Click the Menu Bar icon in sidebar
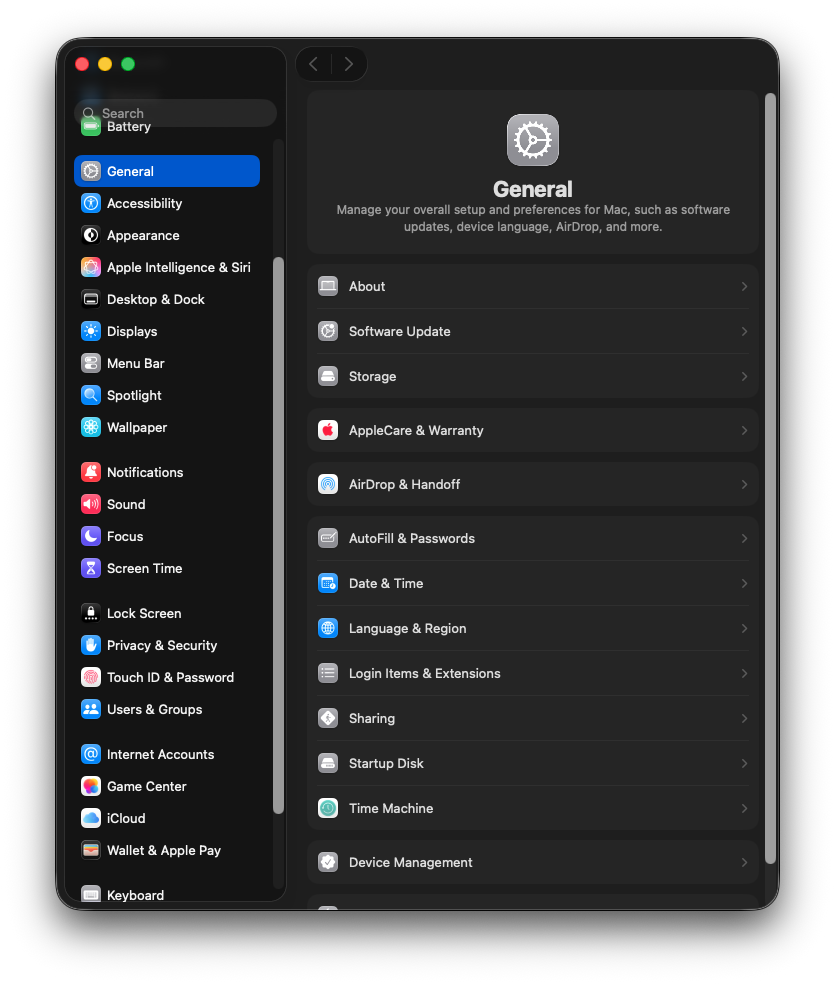This screenshot has width=835, height=984. click(91, 363)
